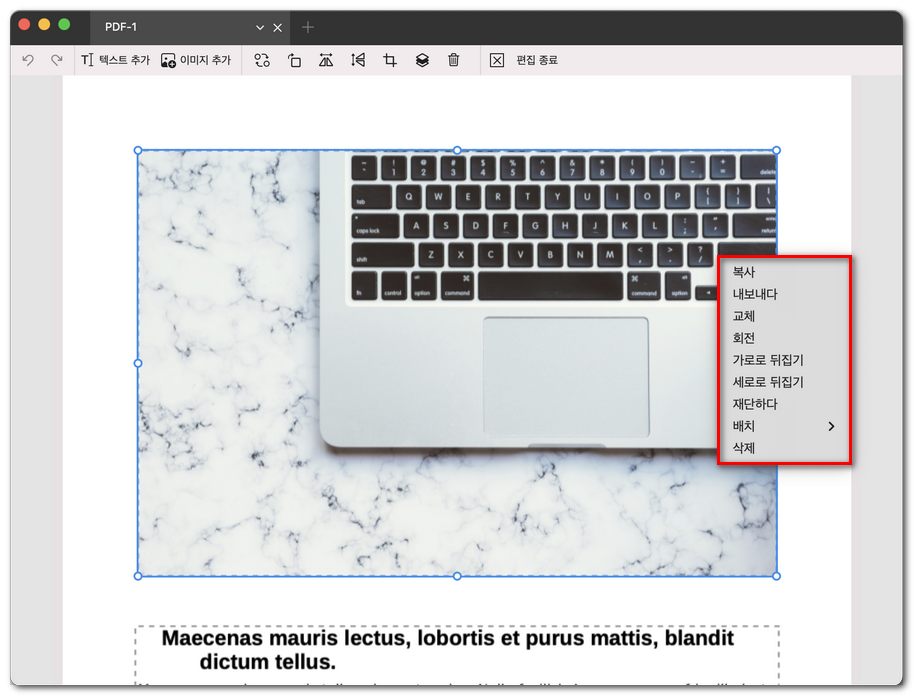Viewport: 914px width, 696px height.
Task: Click the flip vertical toolbar icon
Action: [x=358, y=60]
